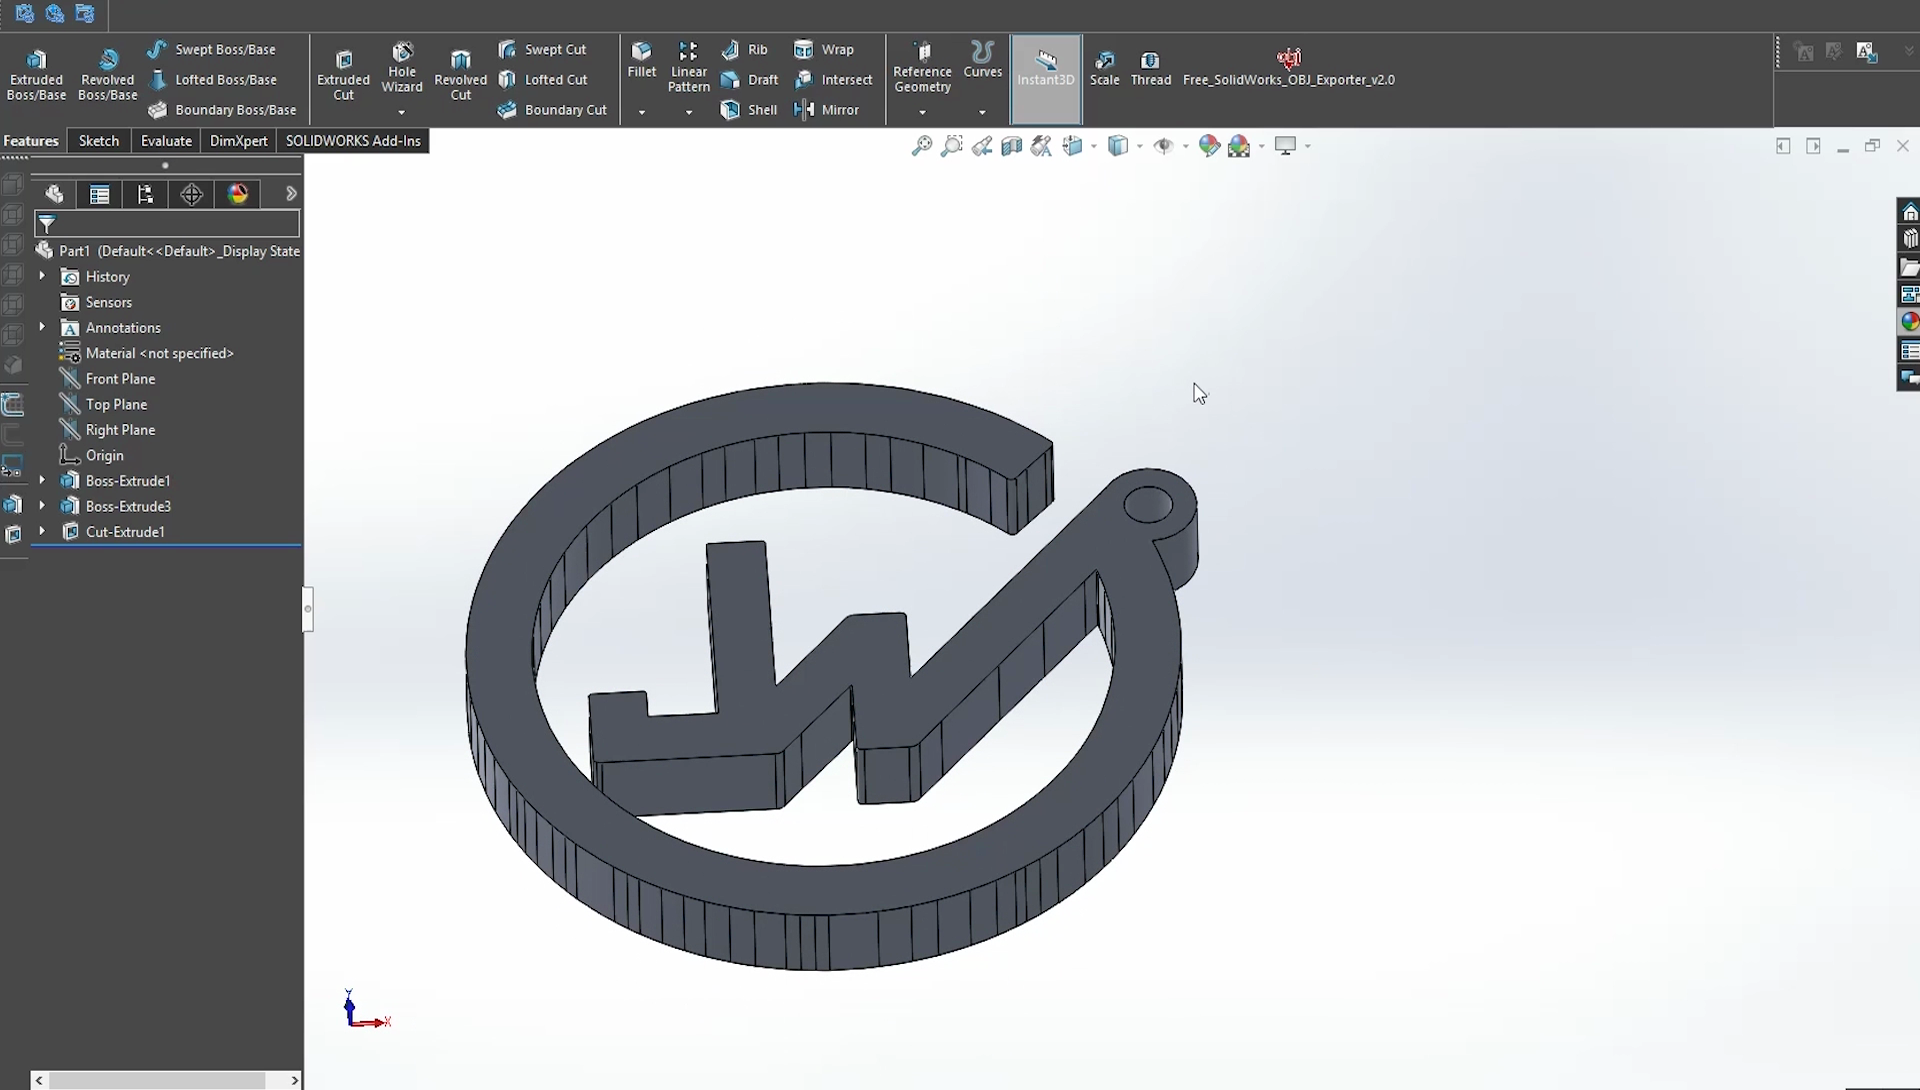Open the Fillet dropdown arrow
Screen dimensions: 1920x1090
642,112
